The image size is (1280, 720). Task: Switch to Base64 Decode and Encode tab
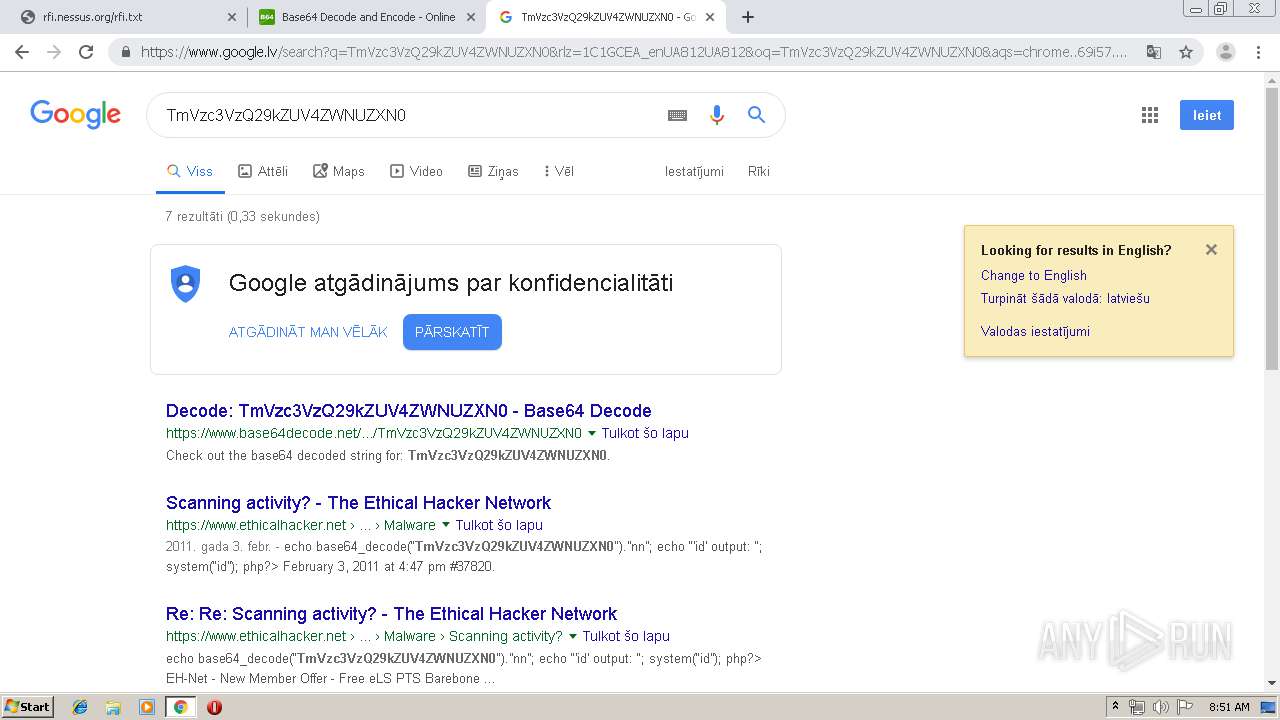[x=365, y=17]
